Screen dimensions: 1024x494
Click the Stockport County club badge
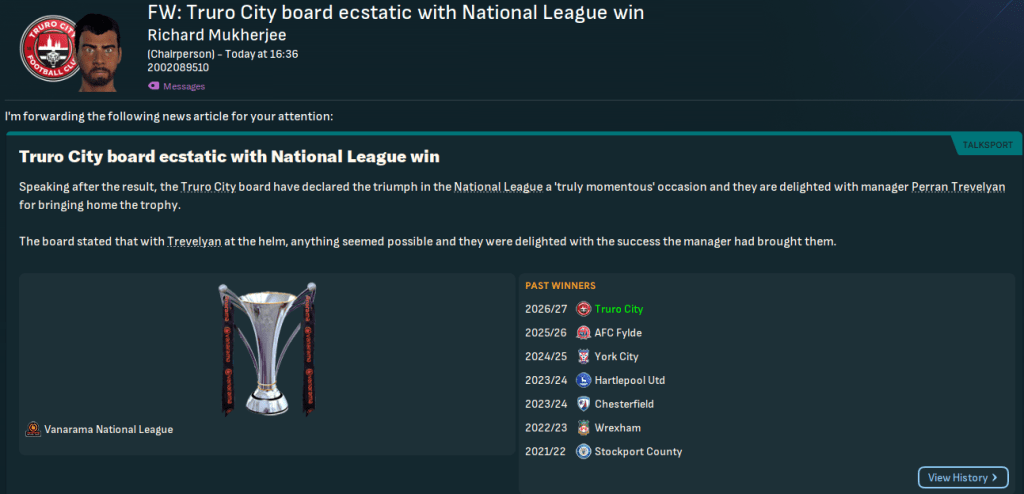(584, 452)
